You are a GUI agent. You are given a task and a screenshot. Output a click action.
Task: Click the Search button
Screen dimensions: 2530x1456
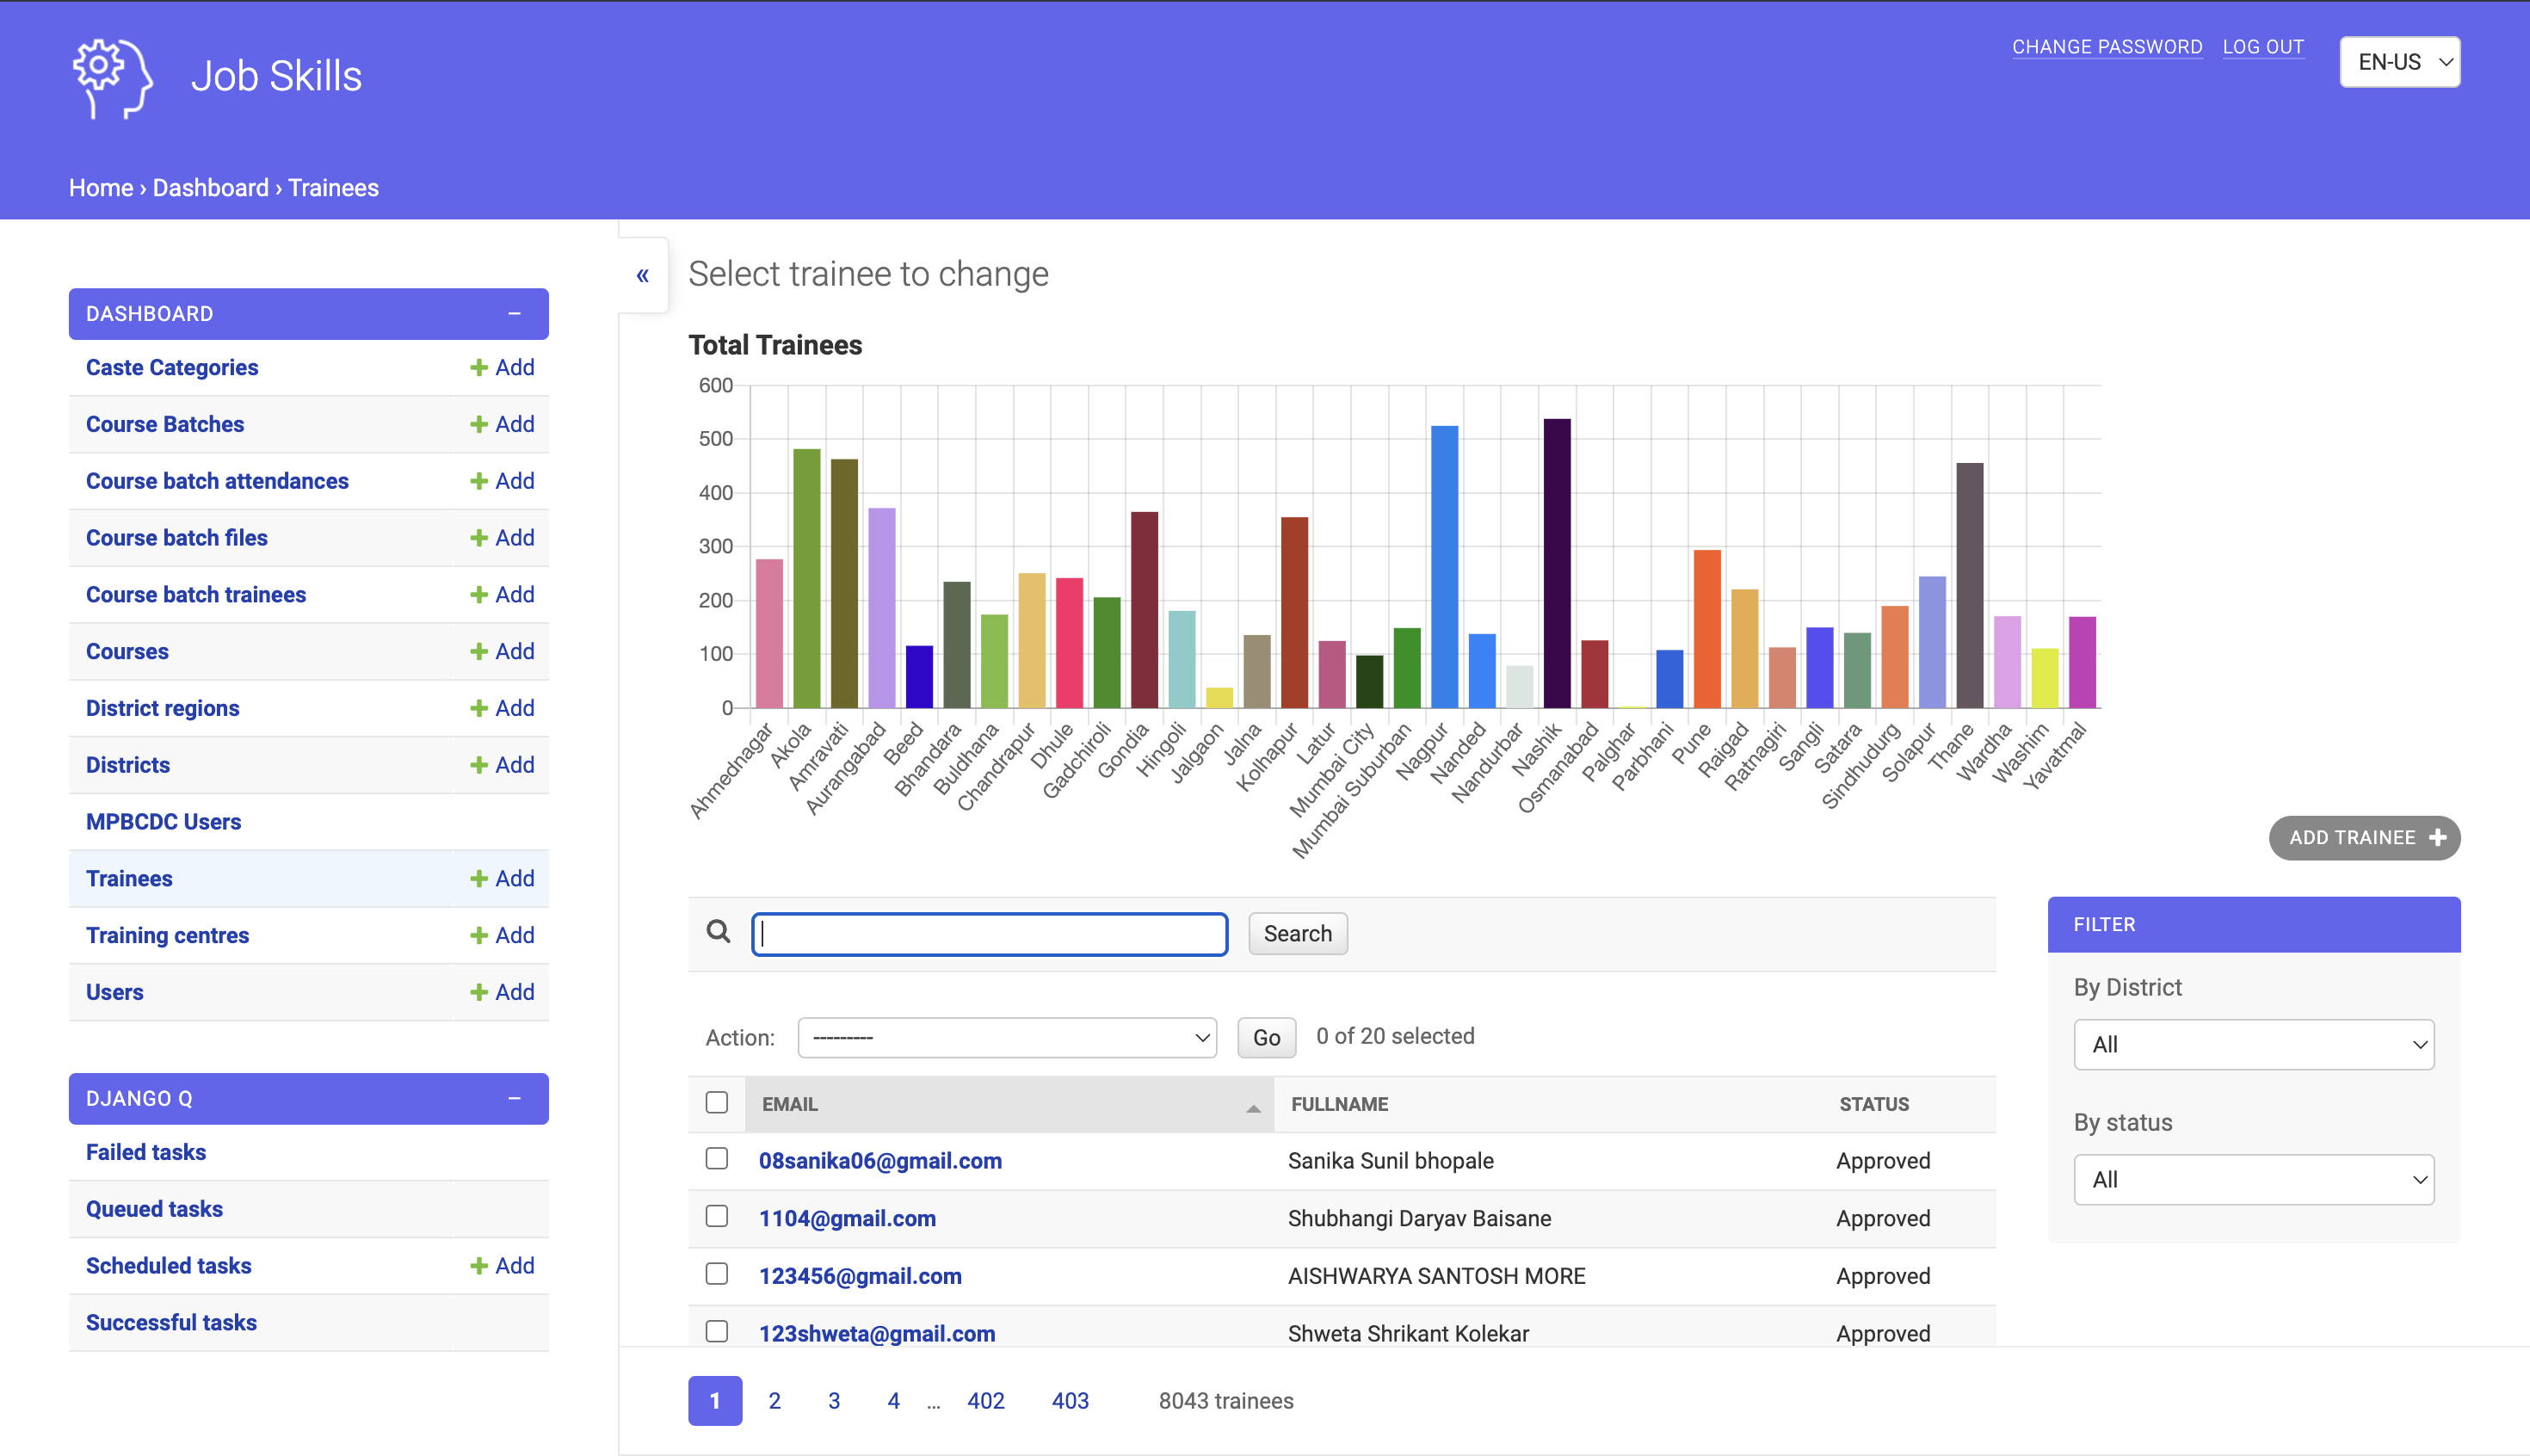pyautogui.click(x=1297, y=933)
